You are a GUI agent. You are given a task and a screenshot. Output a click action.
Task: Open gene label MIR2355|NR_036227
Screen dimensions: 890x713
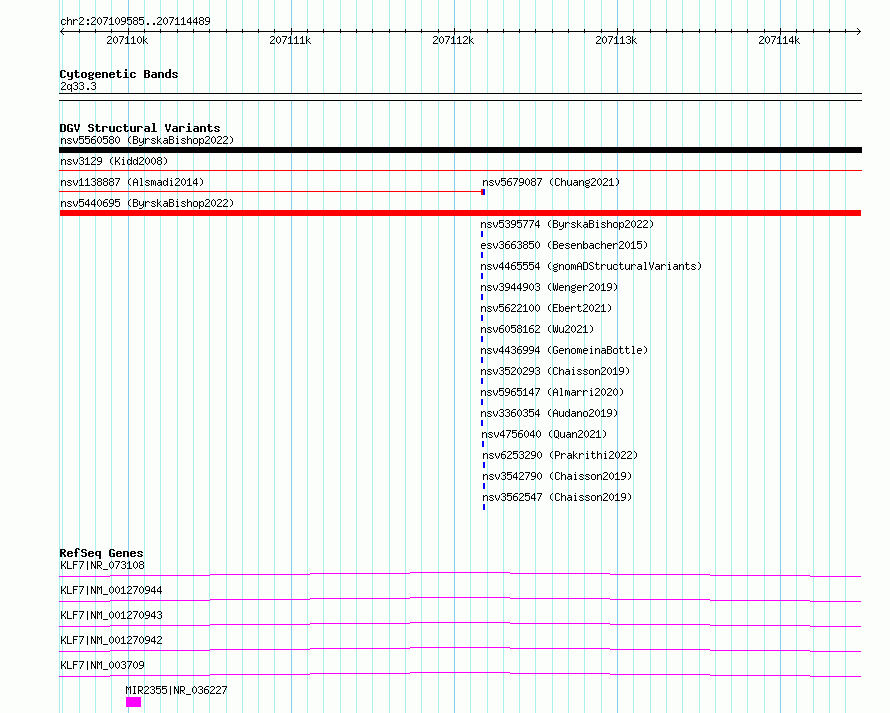click(x=176, y=690)
